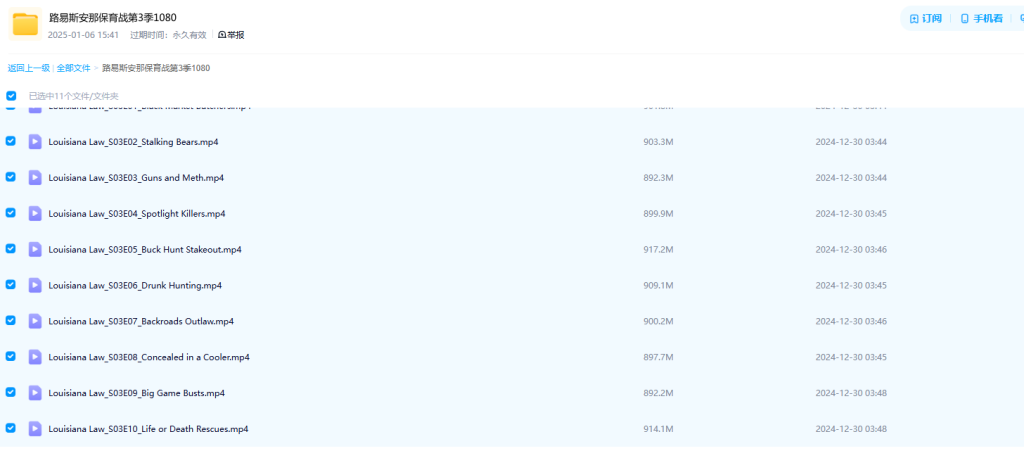
Task: Open Louisiana Law_S03E03_Guns and Meth.mp4 file
Action: (136, 178)
